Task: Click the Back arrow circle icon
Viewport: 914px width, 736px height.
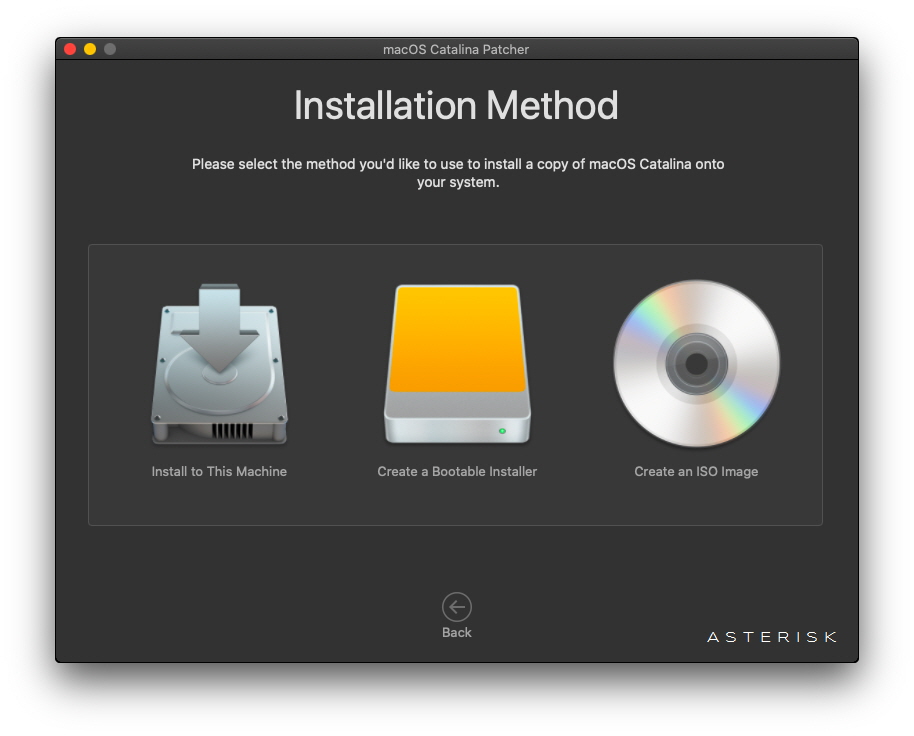Action: 456,607
